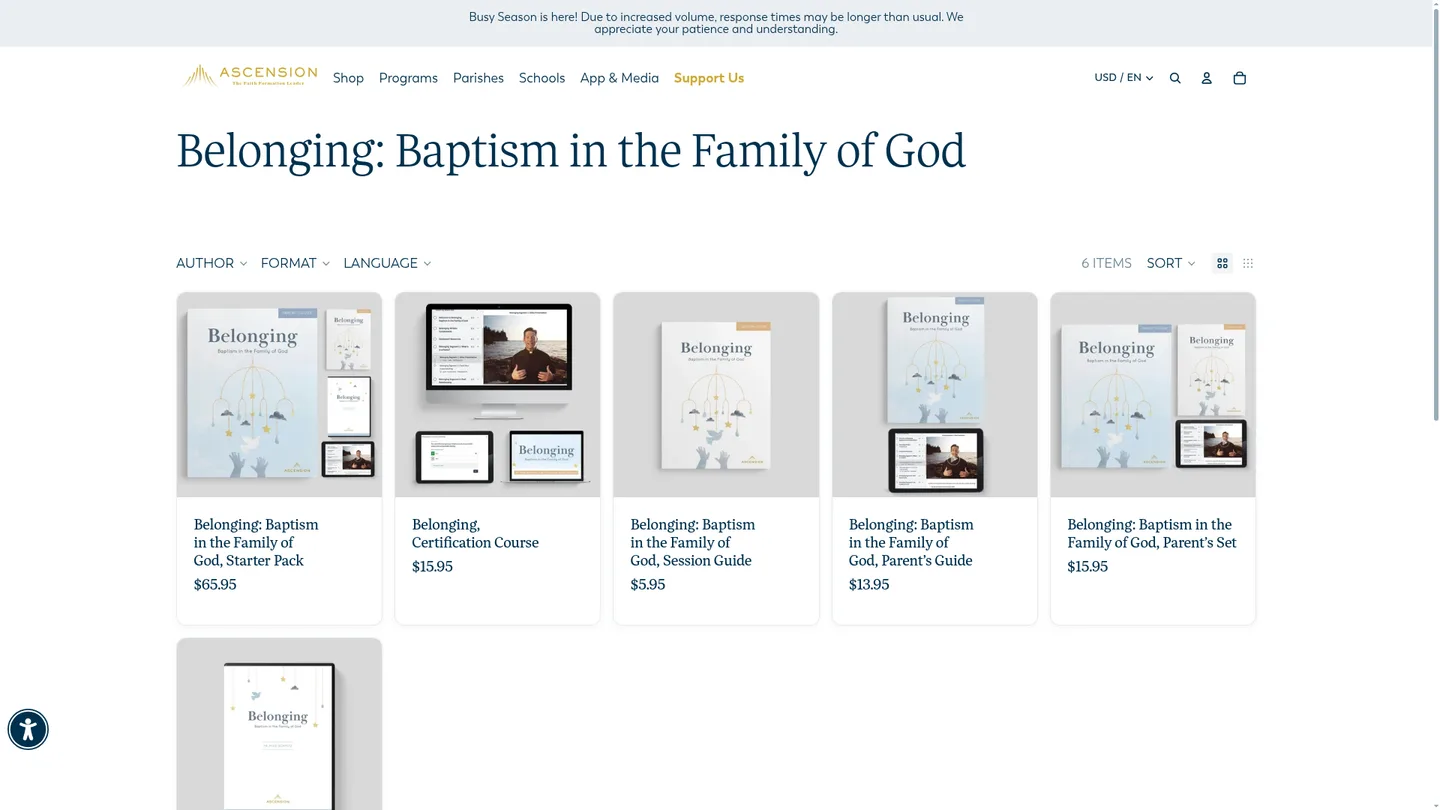Screen dimensions: 1440x810
Task: Click the $5.95 price
Action: click(x=648, y=585)
